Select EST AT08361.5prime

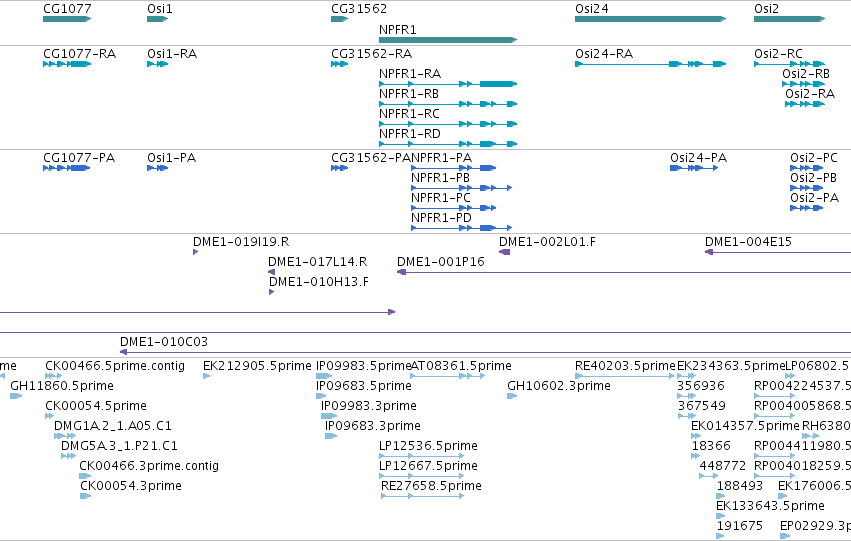click(x=461, y=366)
